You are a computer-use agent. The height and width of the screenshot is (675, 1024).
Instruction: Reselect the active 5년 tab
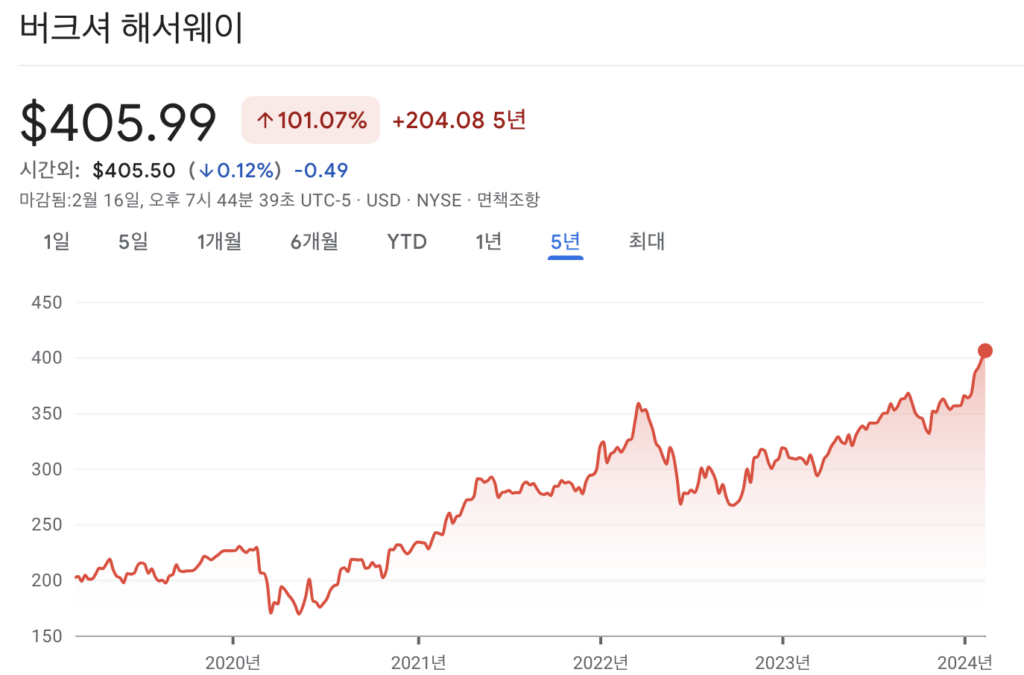tap(564, 241)
